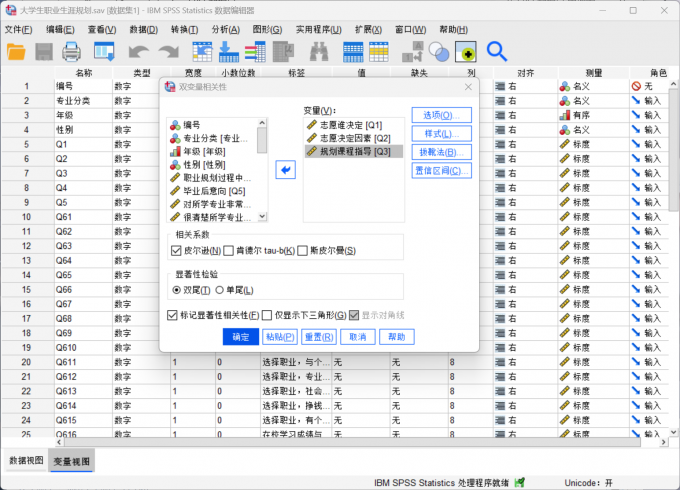This screenshot has width=680, height=490.
Task: Uncheck the 皮尔逊 correlation checkbox
Action: coord(176,250)
